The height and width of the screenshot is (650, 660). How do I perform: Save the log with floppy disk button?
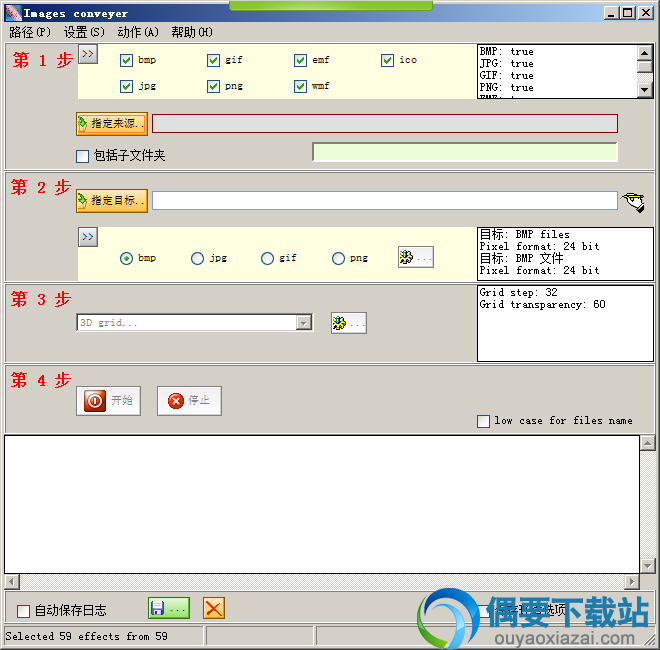(x=169, y=608)
